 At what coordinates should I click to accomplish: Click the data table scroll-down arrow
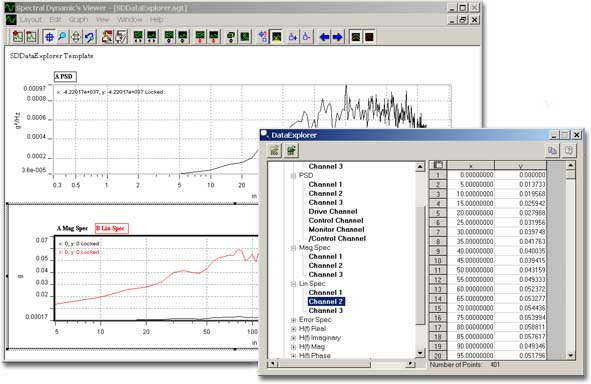point(570,355)
